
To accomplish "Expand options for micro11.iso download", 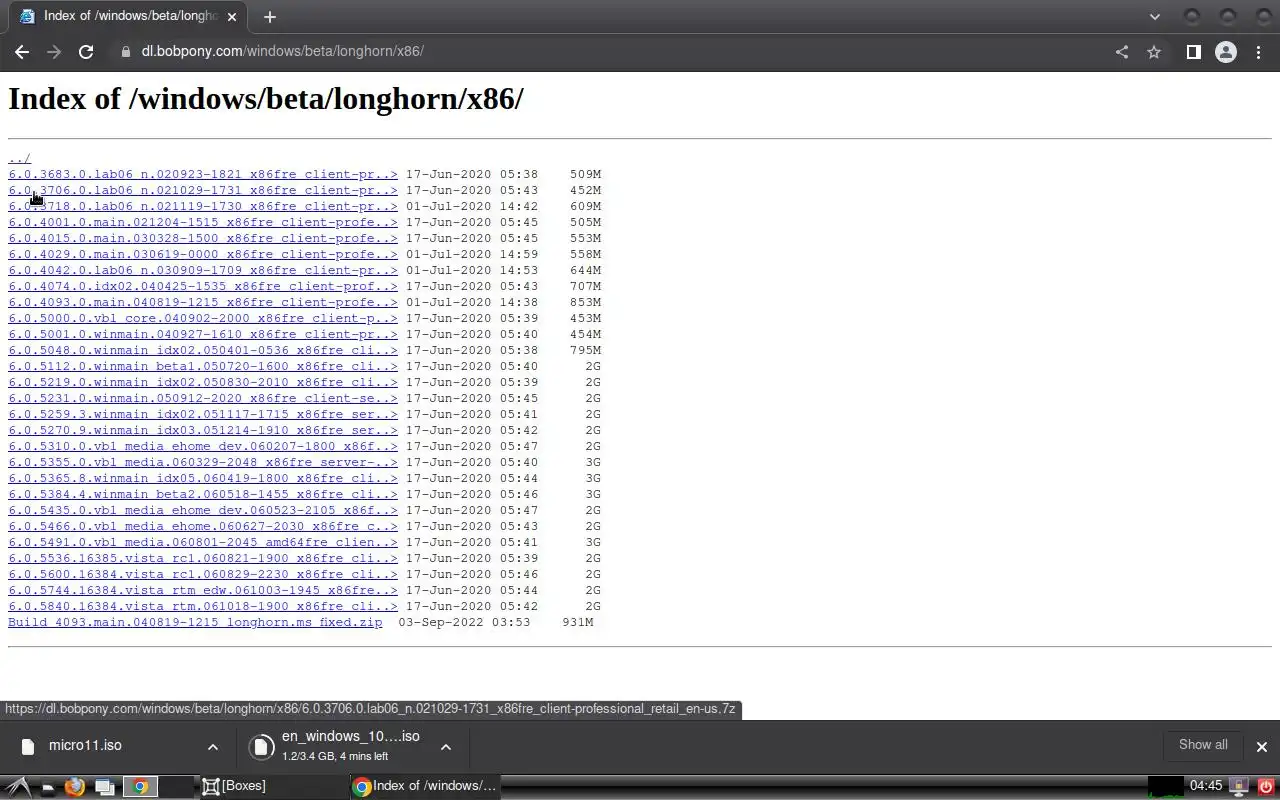I will 213,747.
